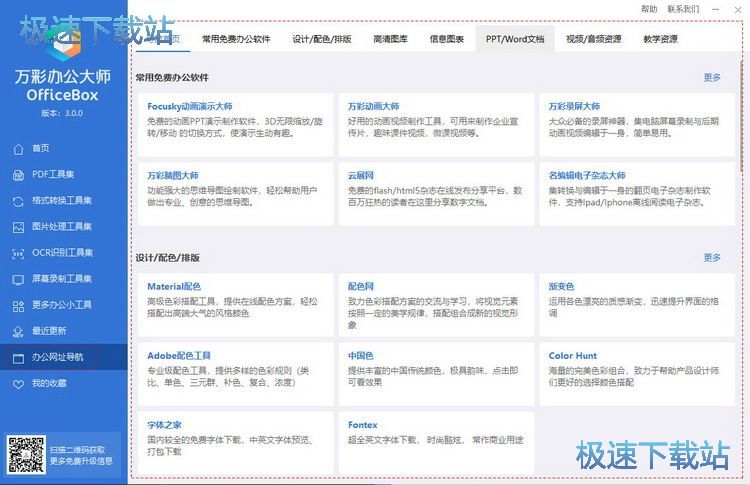Click the QR code image in sidebar

[x=26, y=455]
